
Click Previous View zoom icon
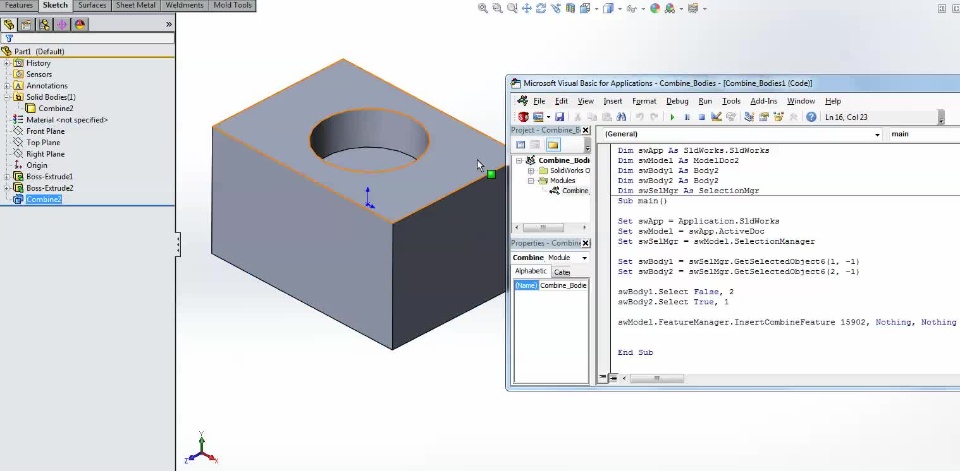(x=512, y=8)
